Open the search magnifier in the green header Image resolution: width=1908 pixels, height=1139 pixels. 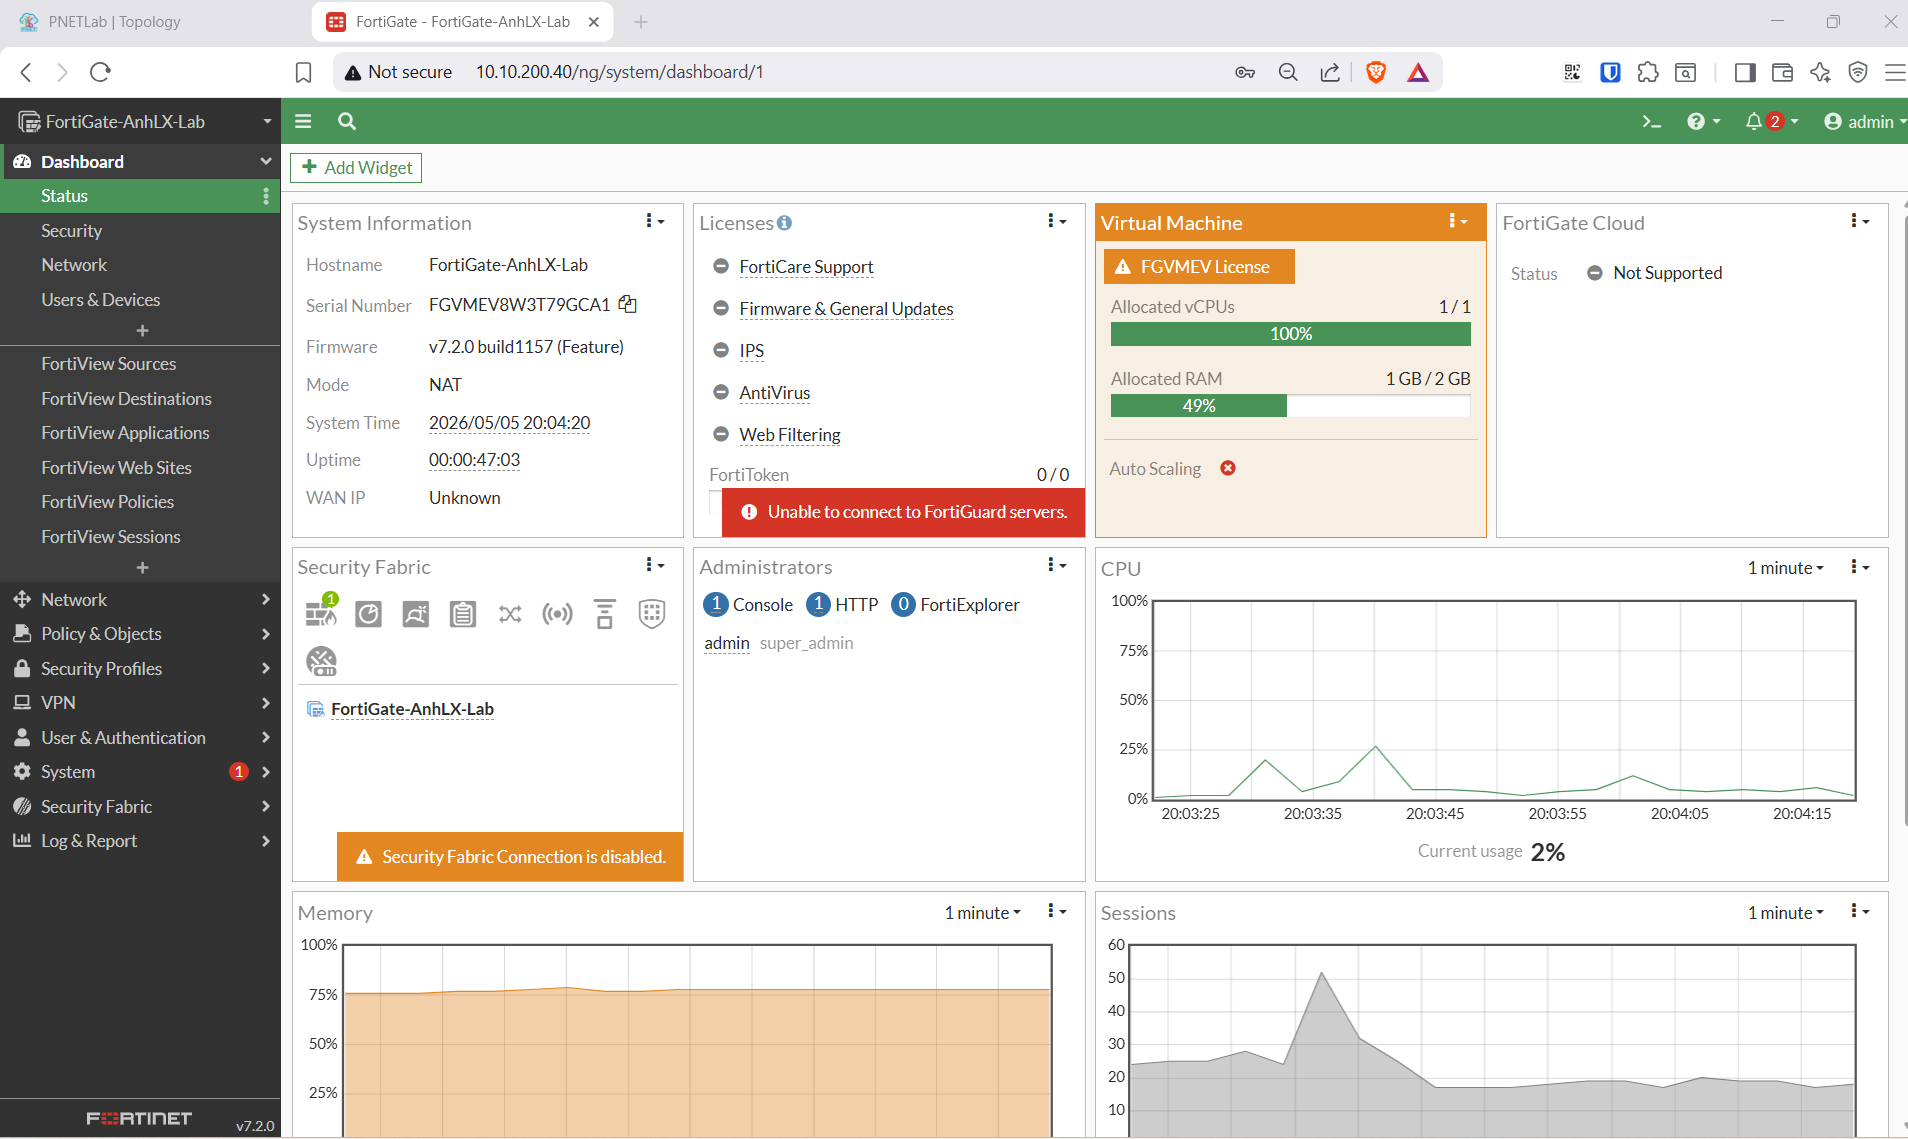click(347, 121)
